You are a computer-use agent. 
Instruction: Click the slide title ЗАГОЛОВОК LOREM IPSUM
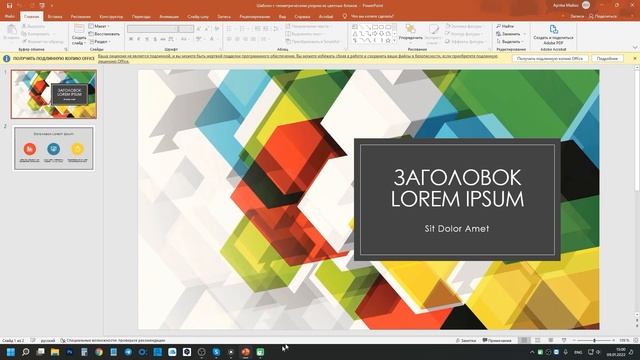pos(457,188)
